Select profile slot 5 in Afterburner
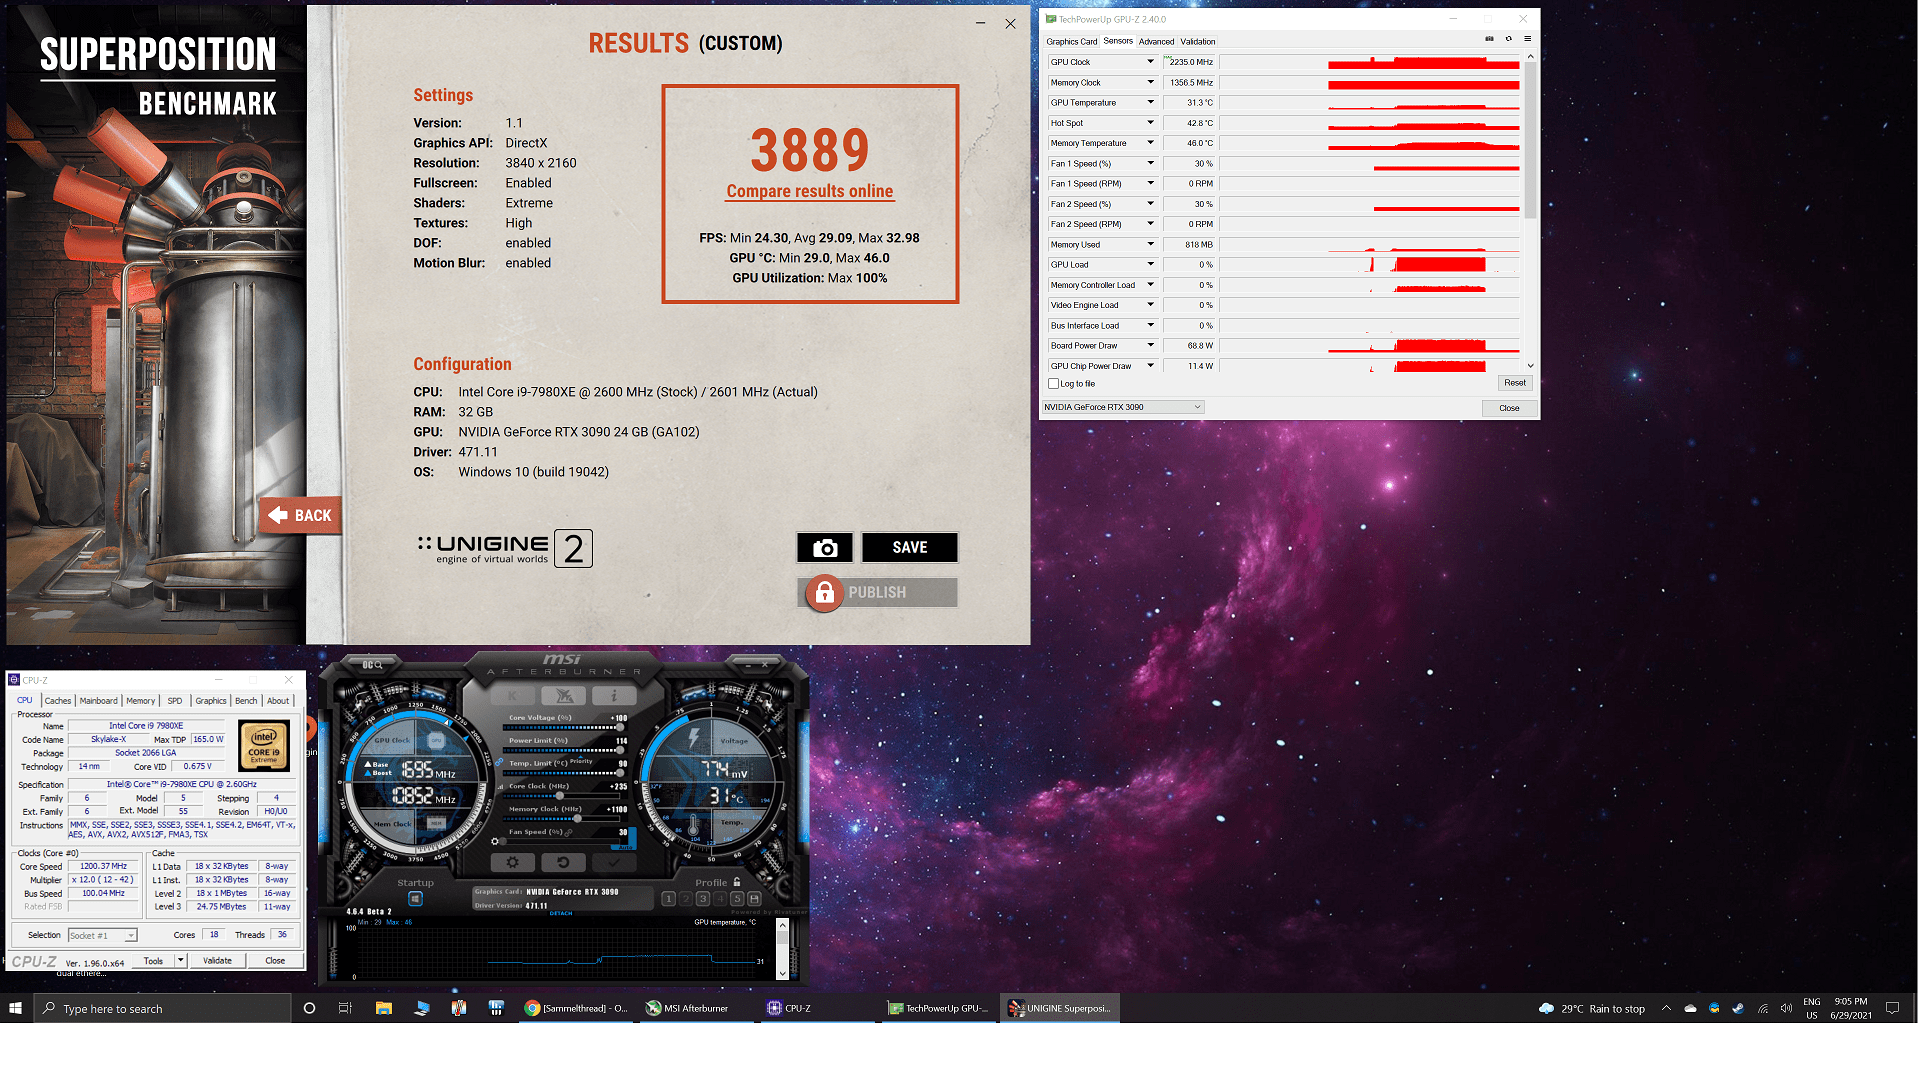 coord(737,899)
